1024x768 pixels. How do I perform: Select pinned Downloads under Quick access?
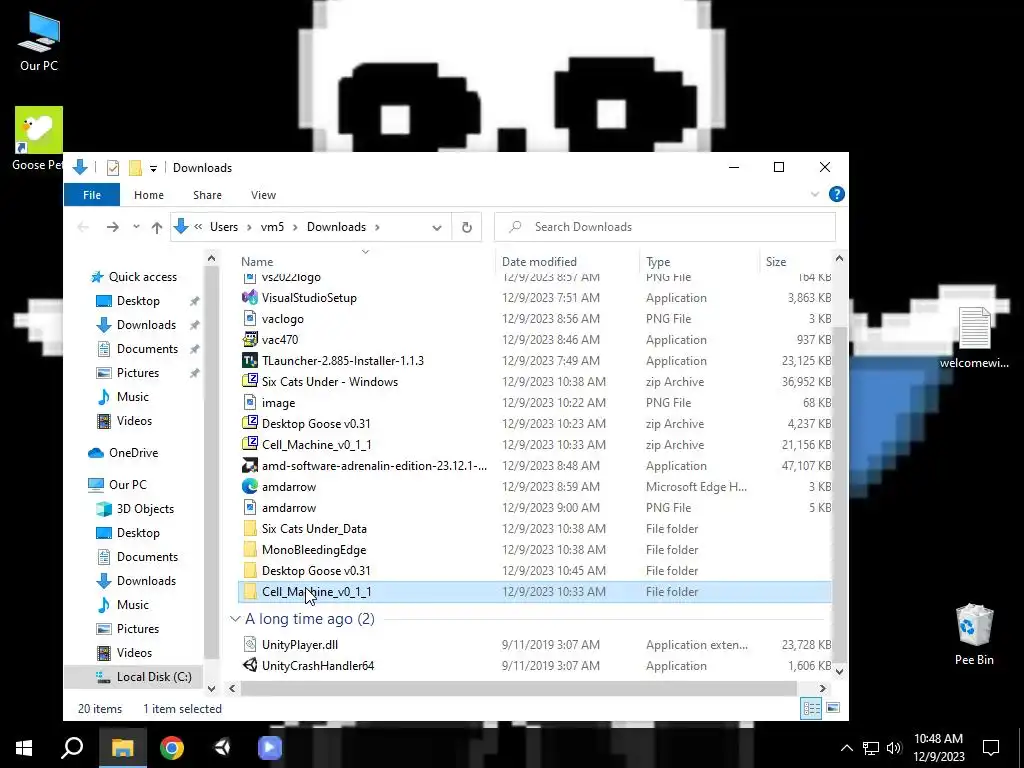point(146,325)
